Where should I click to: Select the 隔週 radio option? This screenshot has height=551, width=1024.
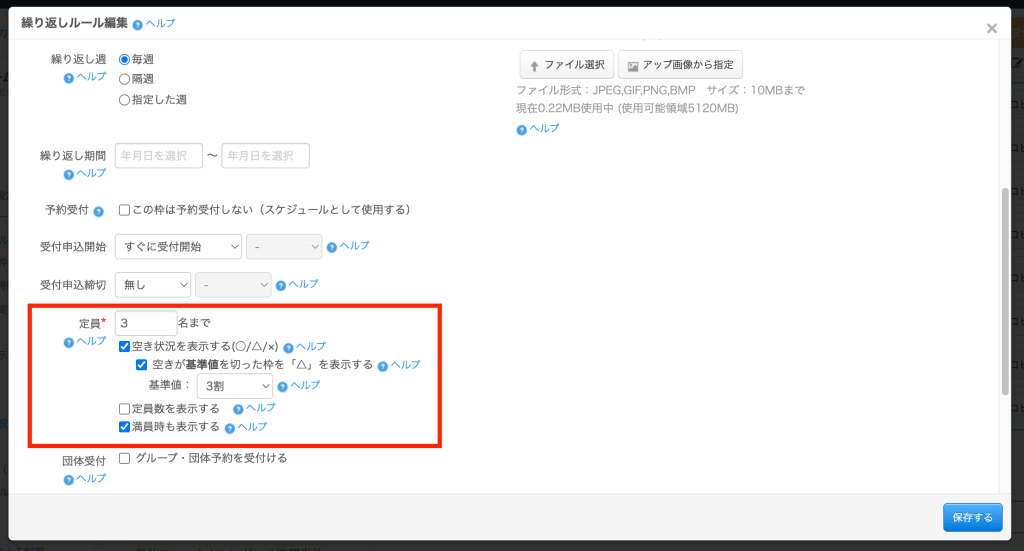(125, 79)
